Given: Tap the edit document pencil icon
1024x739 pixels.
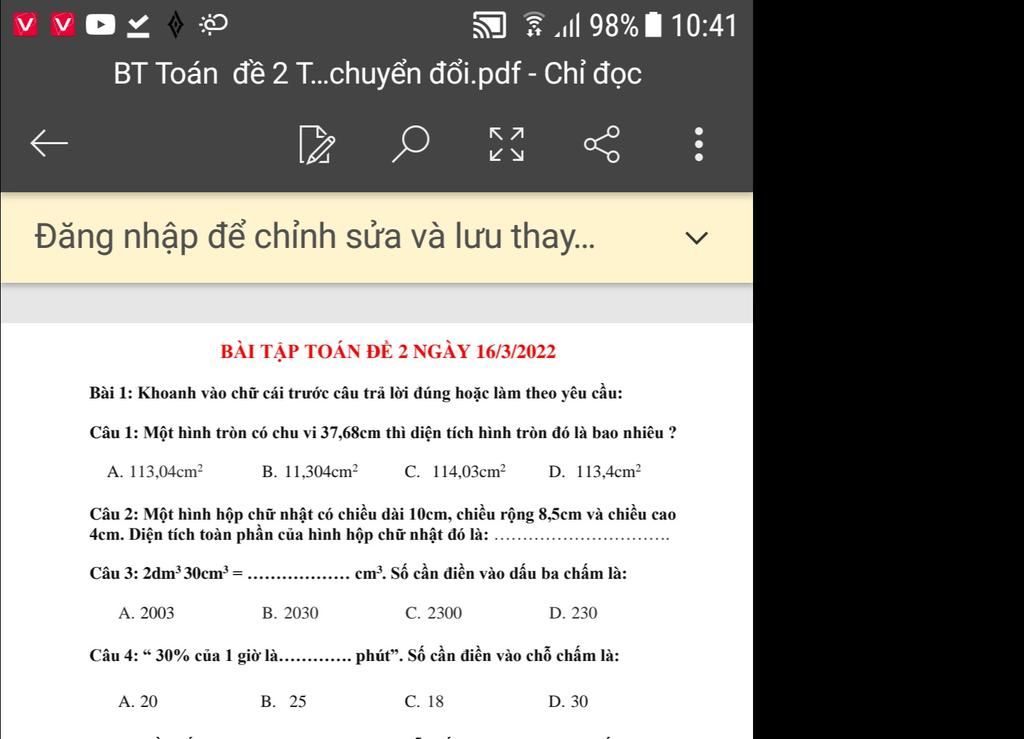Looking at the screenshot, I should click(317, 144).
